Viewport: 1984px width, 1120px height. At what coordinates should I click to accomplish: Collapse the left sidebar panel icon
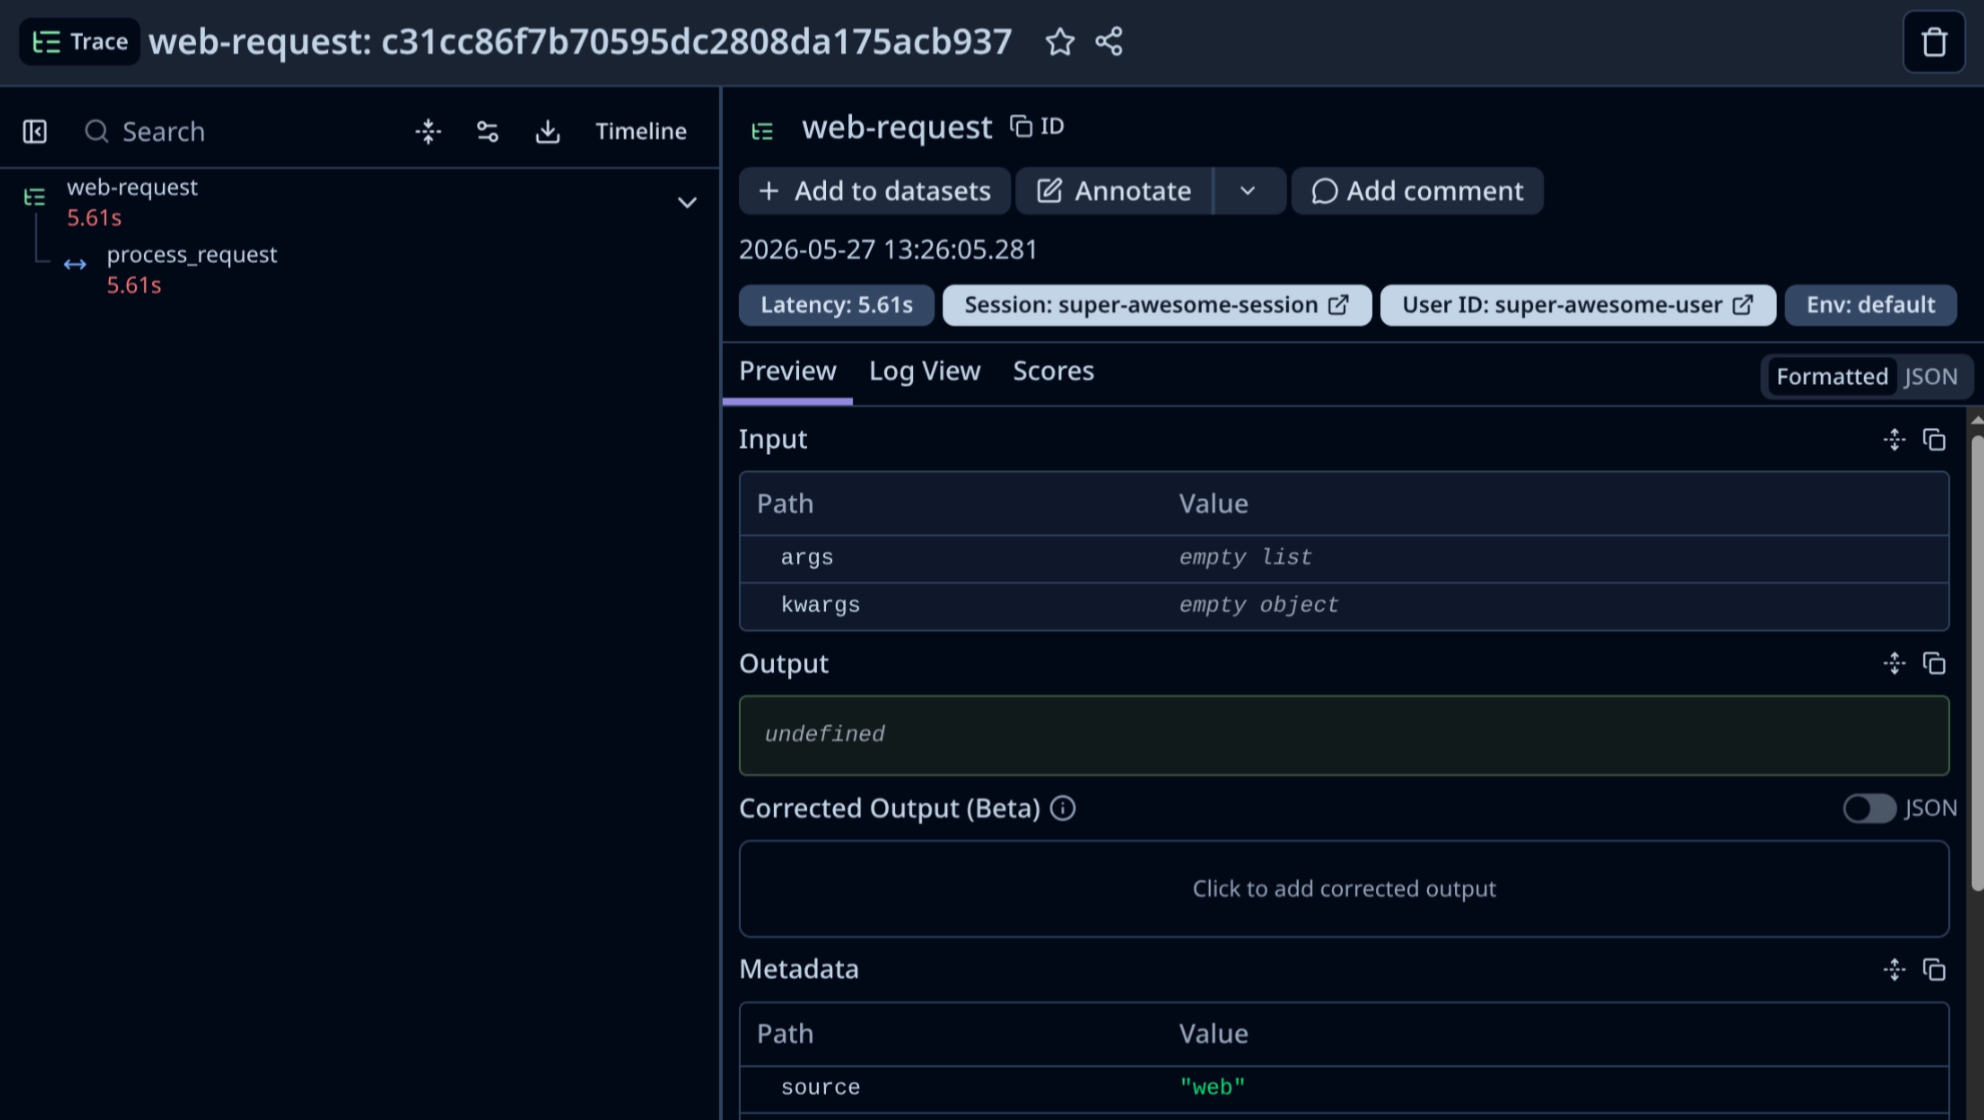coord(35,131)
